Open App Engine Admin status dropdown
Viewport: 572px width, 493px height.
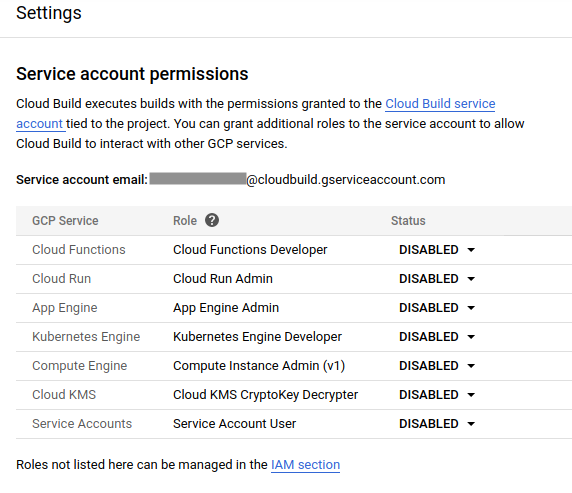tap(437, 308)
